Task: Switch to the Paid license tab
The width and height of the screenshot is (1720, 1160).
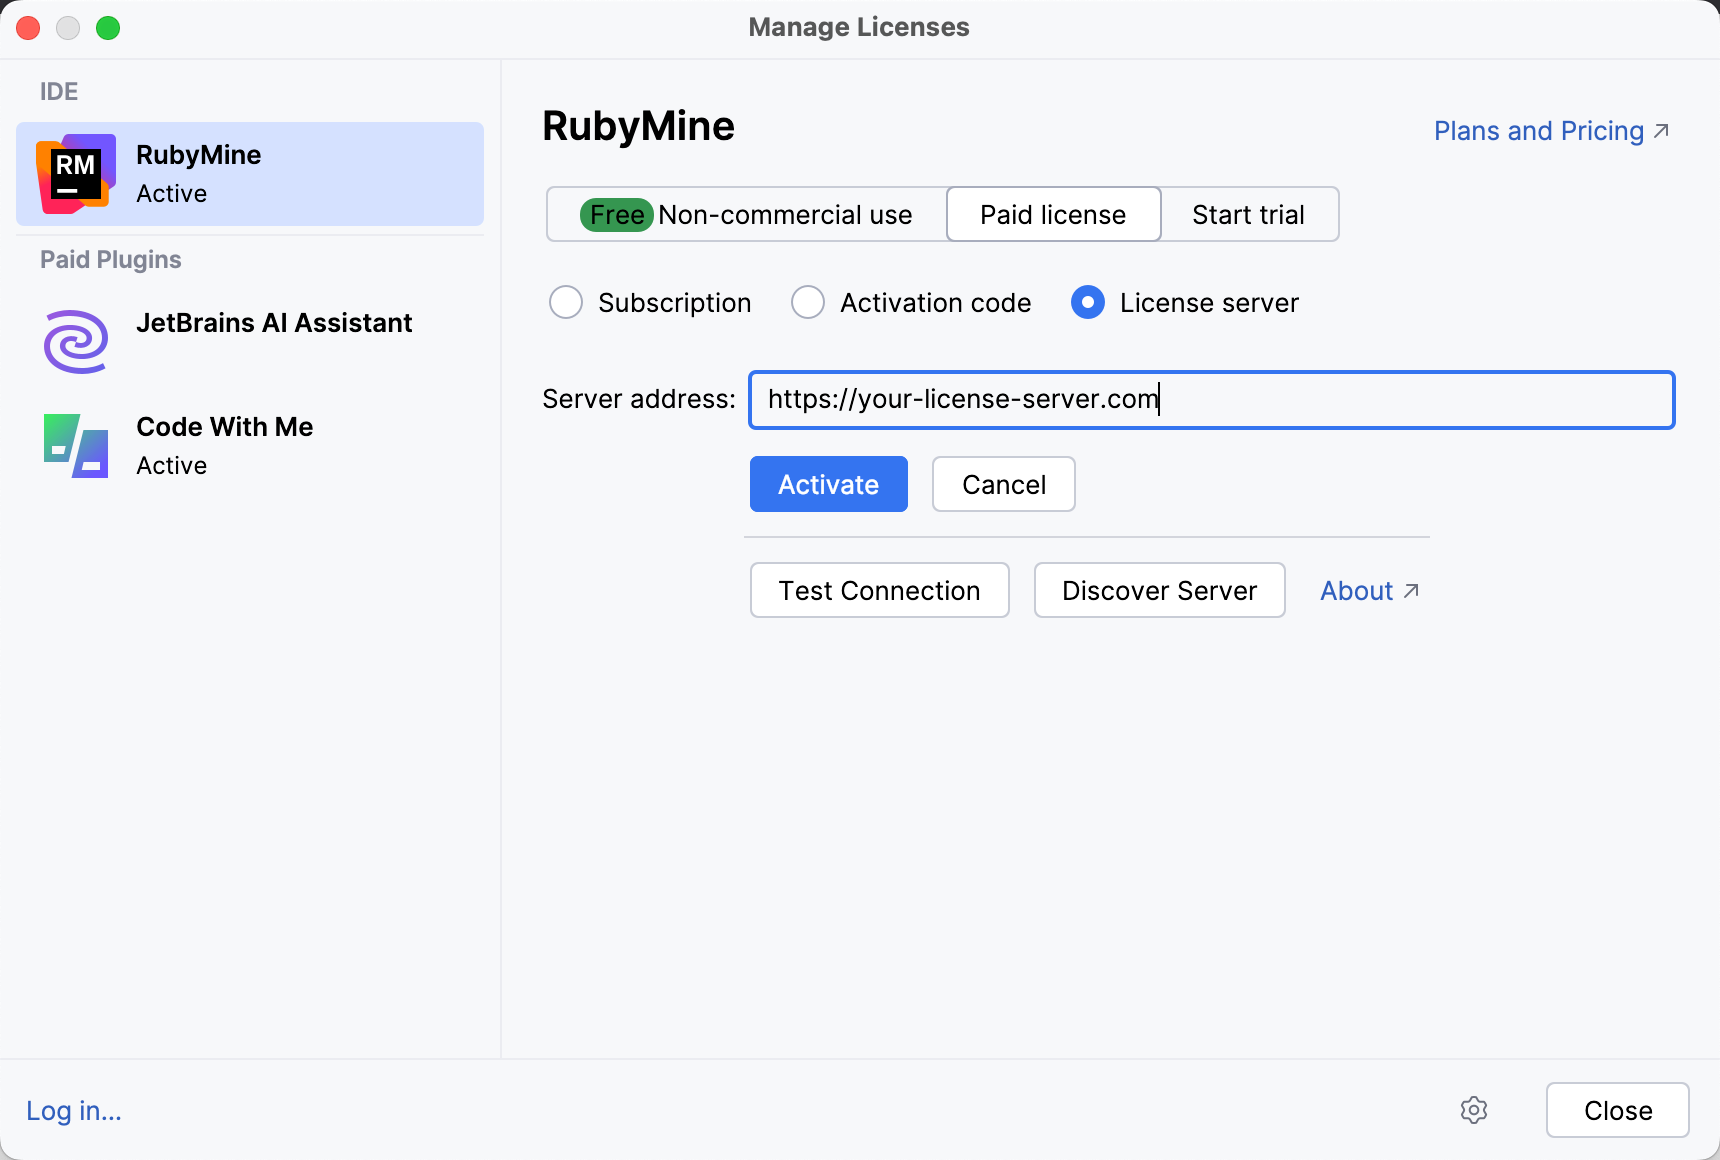Action: [1052, 214]
